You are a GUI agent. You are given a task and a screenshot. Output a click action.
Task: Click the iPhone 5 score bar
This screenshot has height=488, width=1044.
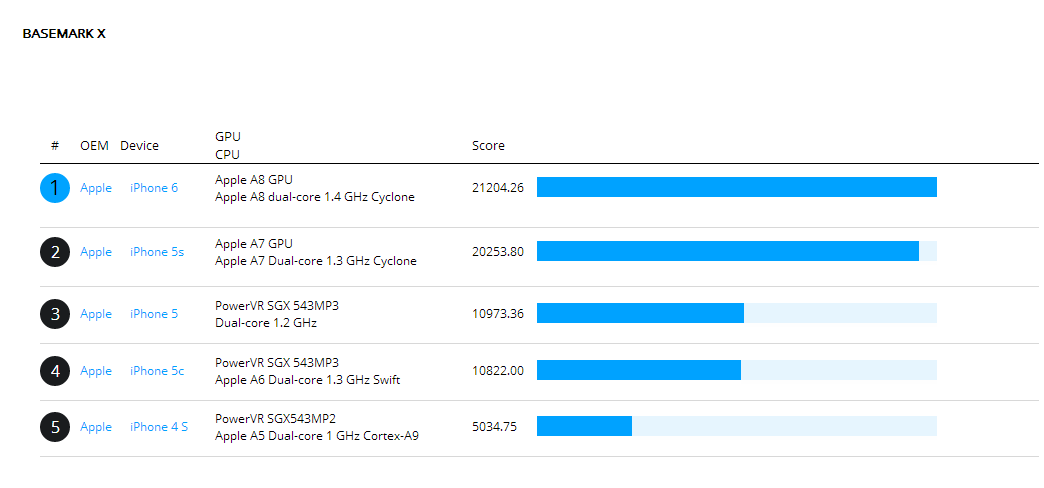point(736,313)
